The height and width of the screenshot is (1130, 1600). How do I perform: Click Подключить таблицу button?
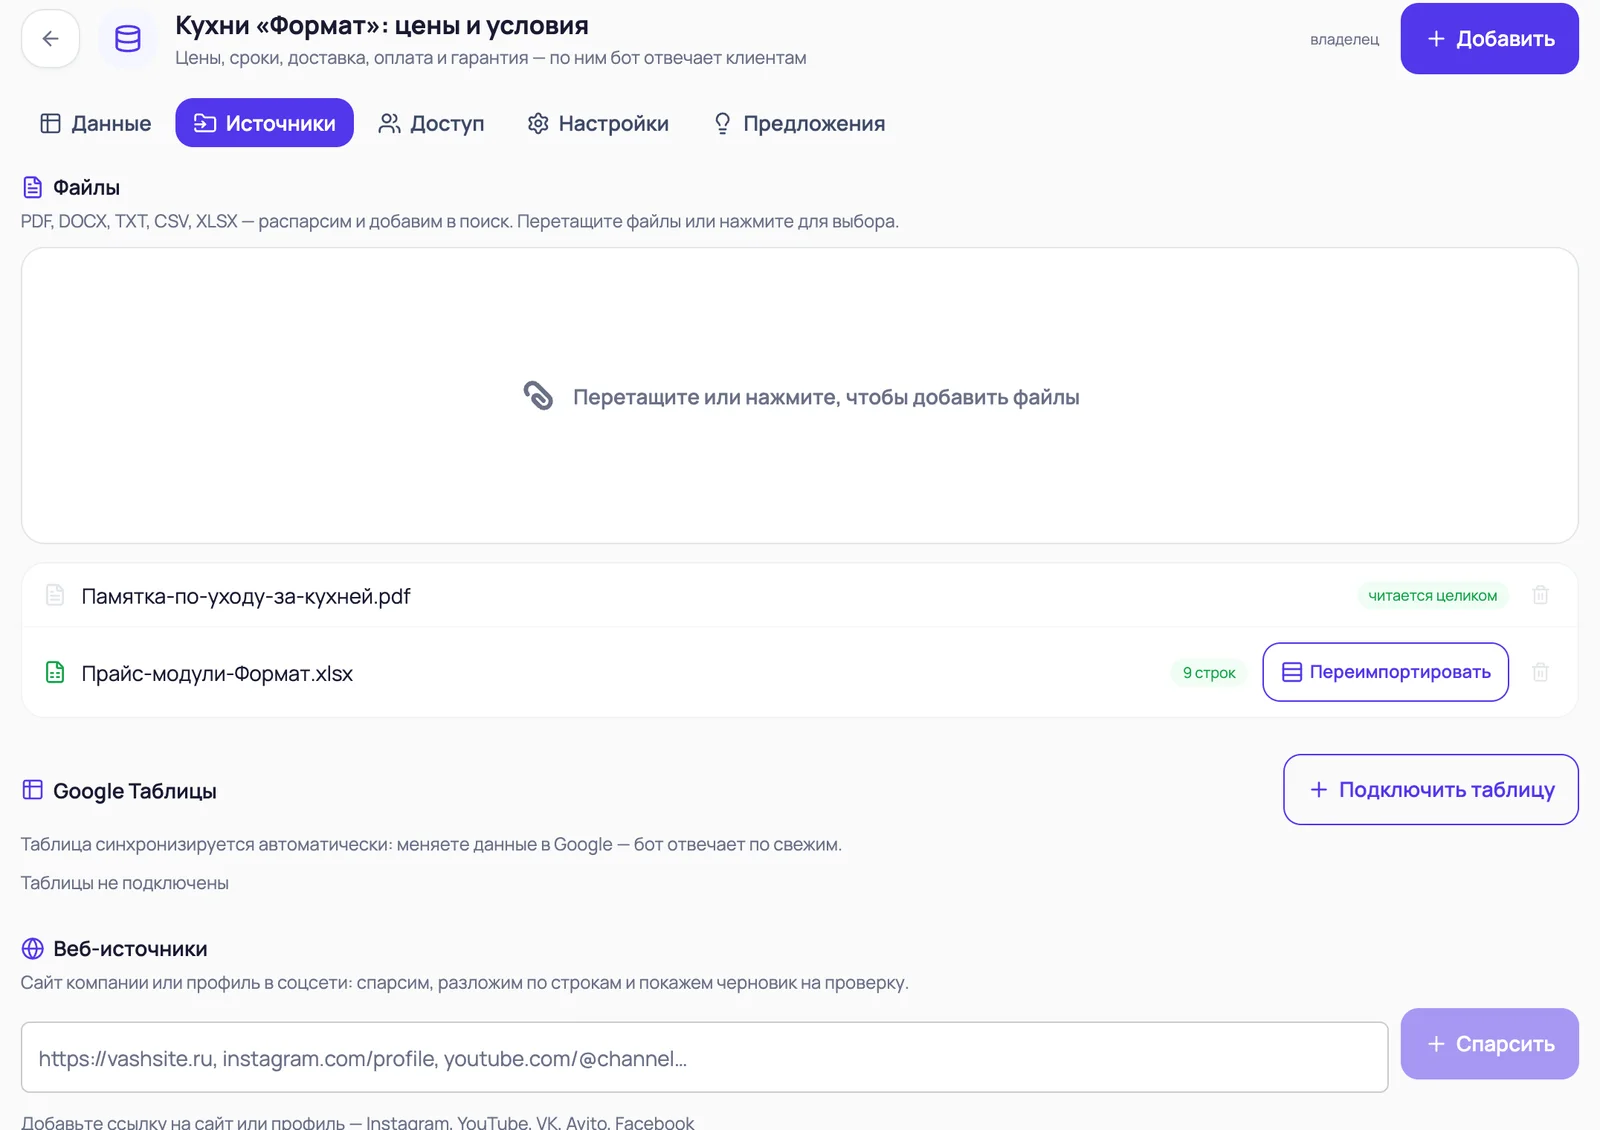[1431, 790]
